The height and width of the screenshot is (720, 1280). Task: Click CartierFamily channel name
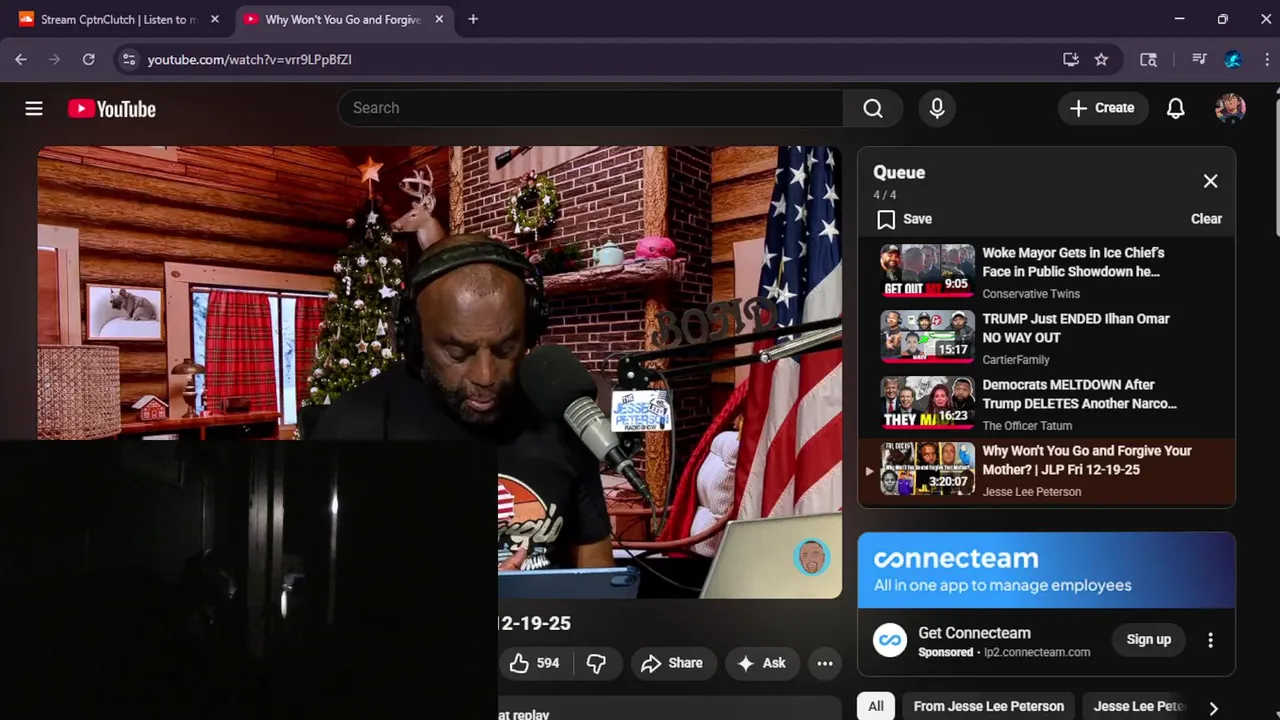point(1016,360)
